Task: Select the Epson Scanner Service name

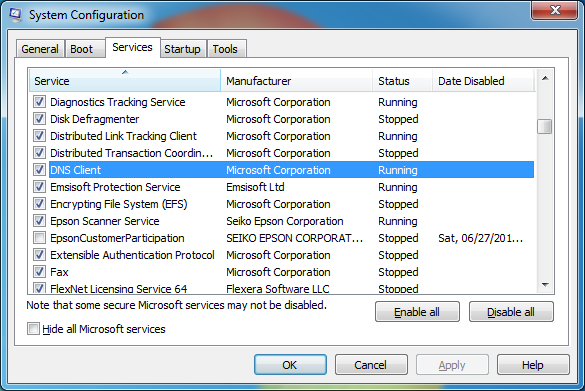Action: 104,221
